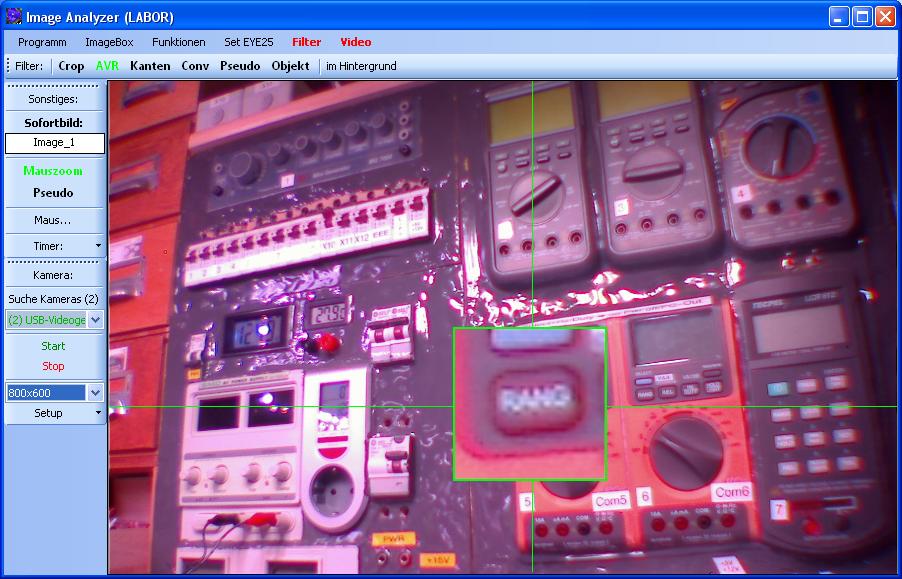Open the Funktionen menu
The height and width of the screenshot is (579, 902).
click(178, 42)
